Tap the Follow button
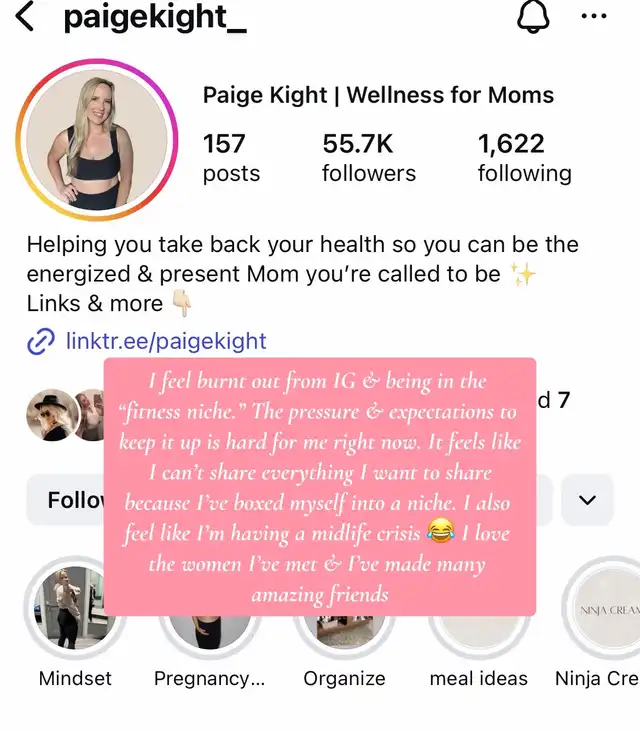The height and width of the screenshot is (731, 640). coord(66,500)
